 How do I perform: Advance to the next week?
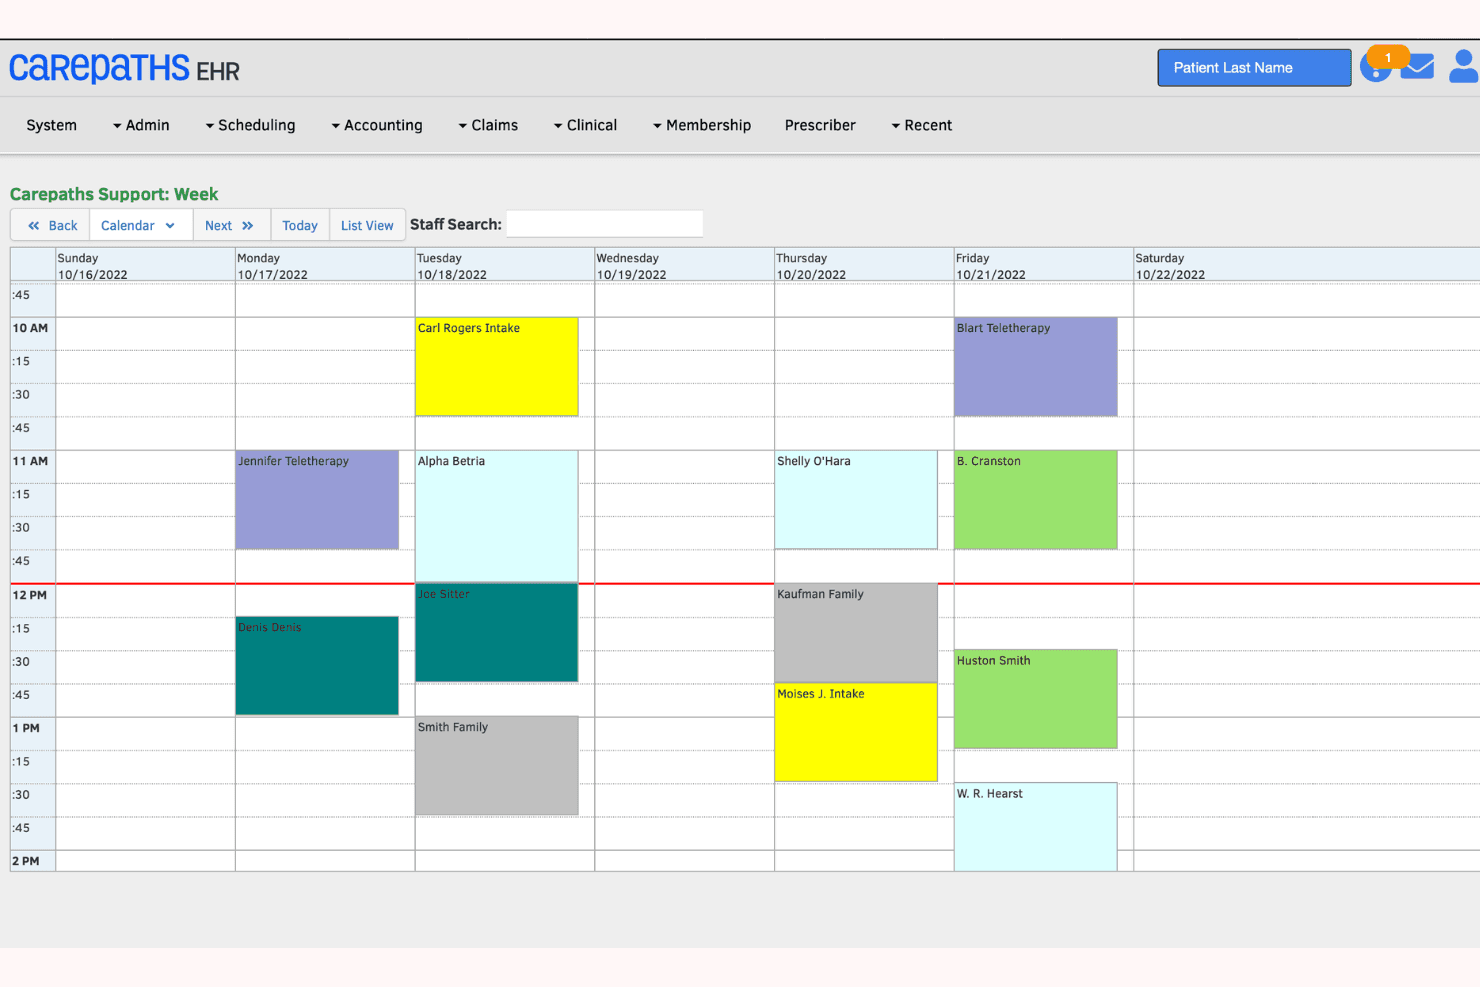pyautogui.click(x=231, y=226)
